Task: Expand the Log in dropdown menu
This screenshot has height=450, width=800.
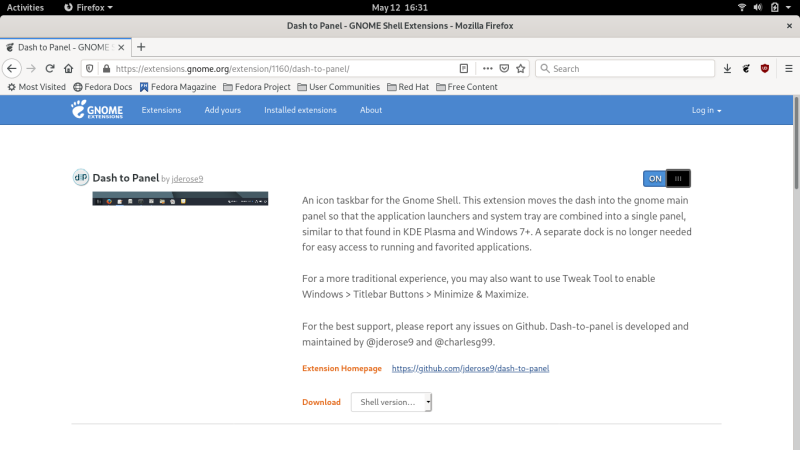Action: pos(706,110)
